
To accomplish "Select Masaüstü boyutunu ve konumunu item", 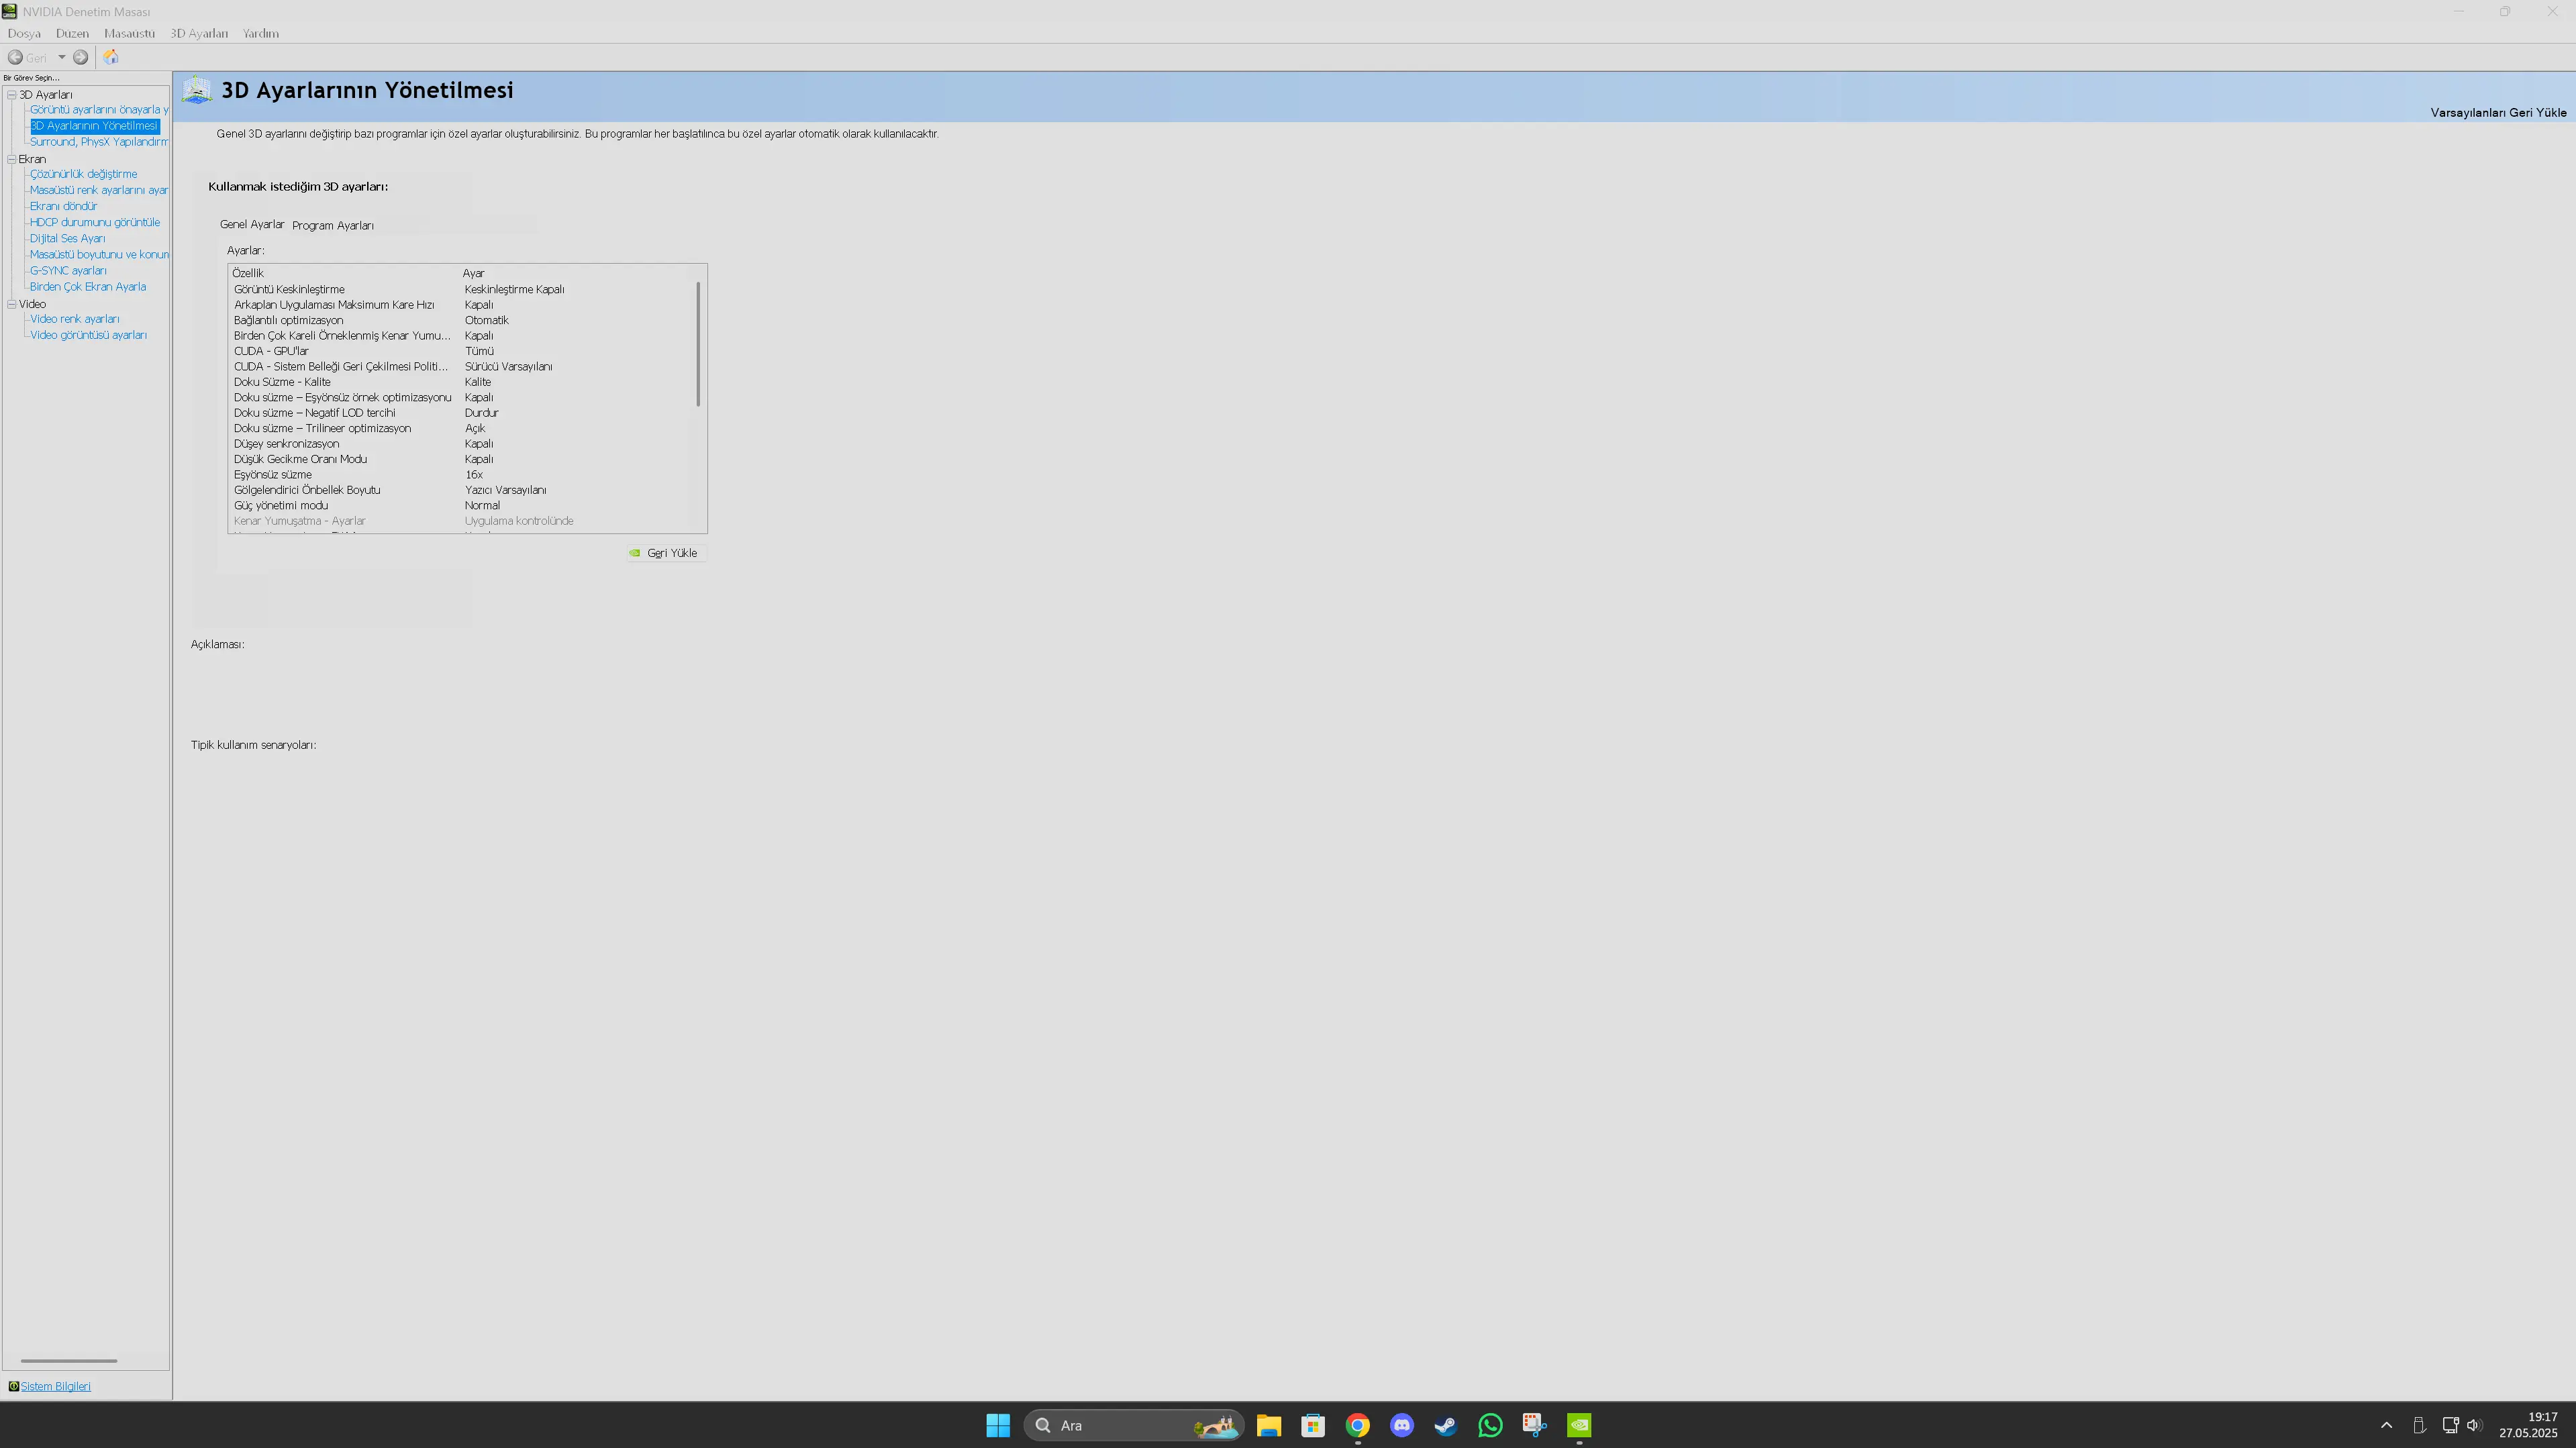I will [99, 254].
